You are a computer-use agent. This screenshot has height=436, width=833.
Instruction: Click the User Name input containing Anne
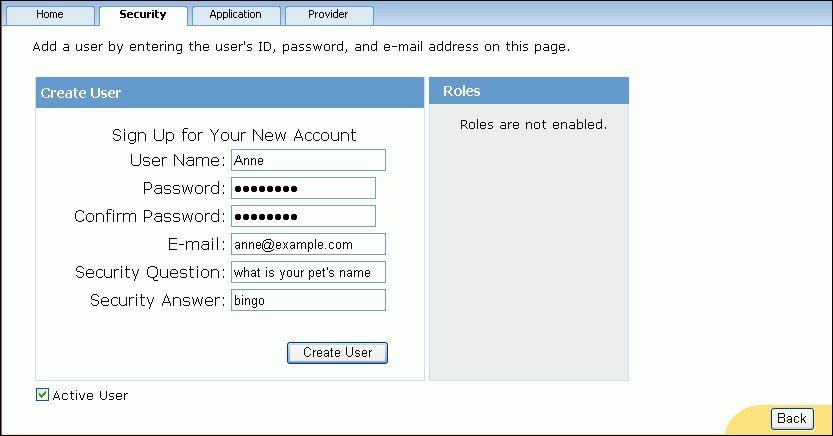(x=308, y=160)
